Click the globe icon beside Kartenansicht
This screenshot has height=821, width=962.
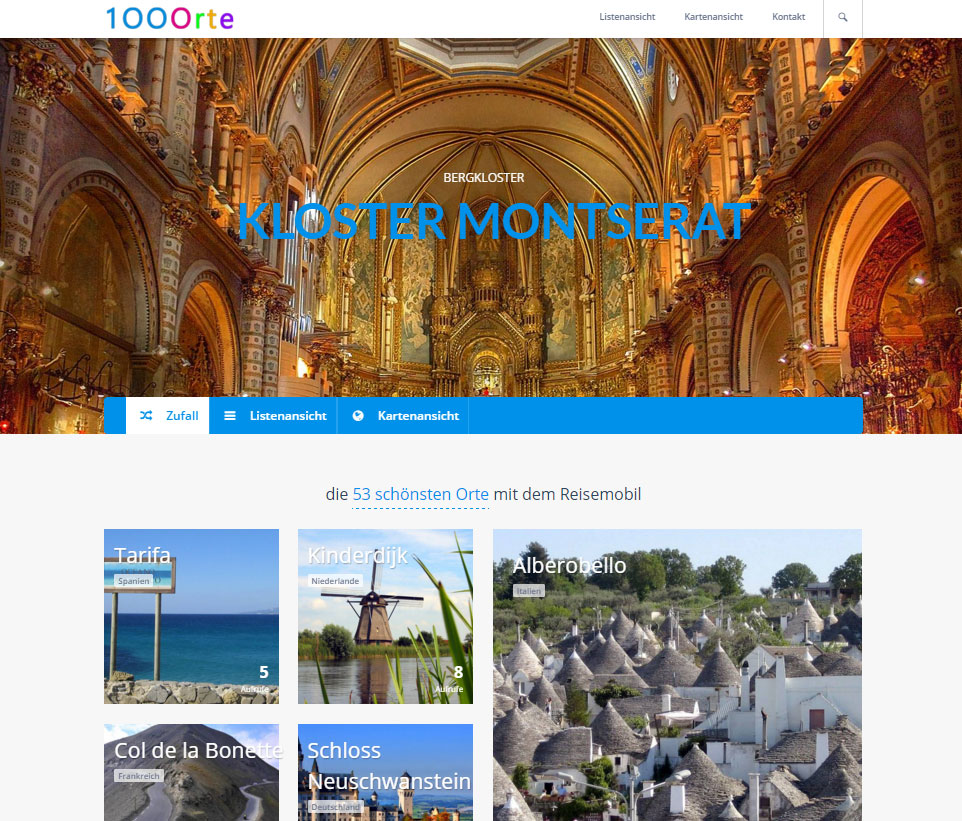point(358,415)
